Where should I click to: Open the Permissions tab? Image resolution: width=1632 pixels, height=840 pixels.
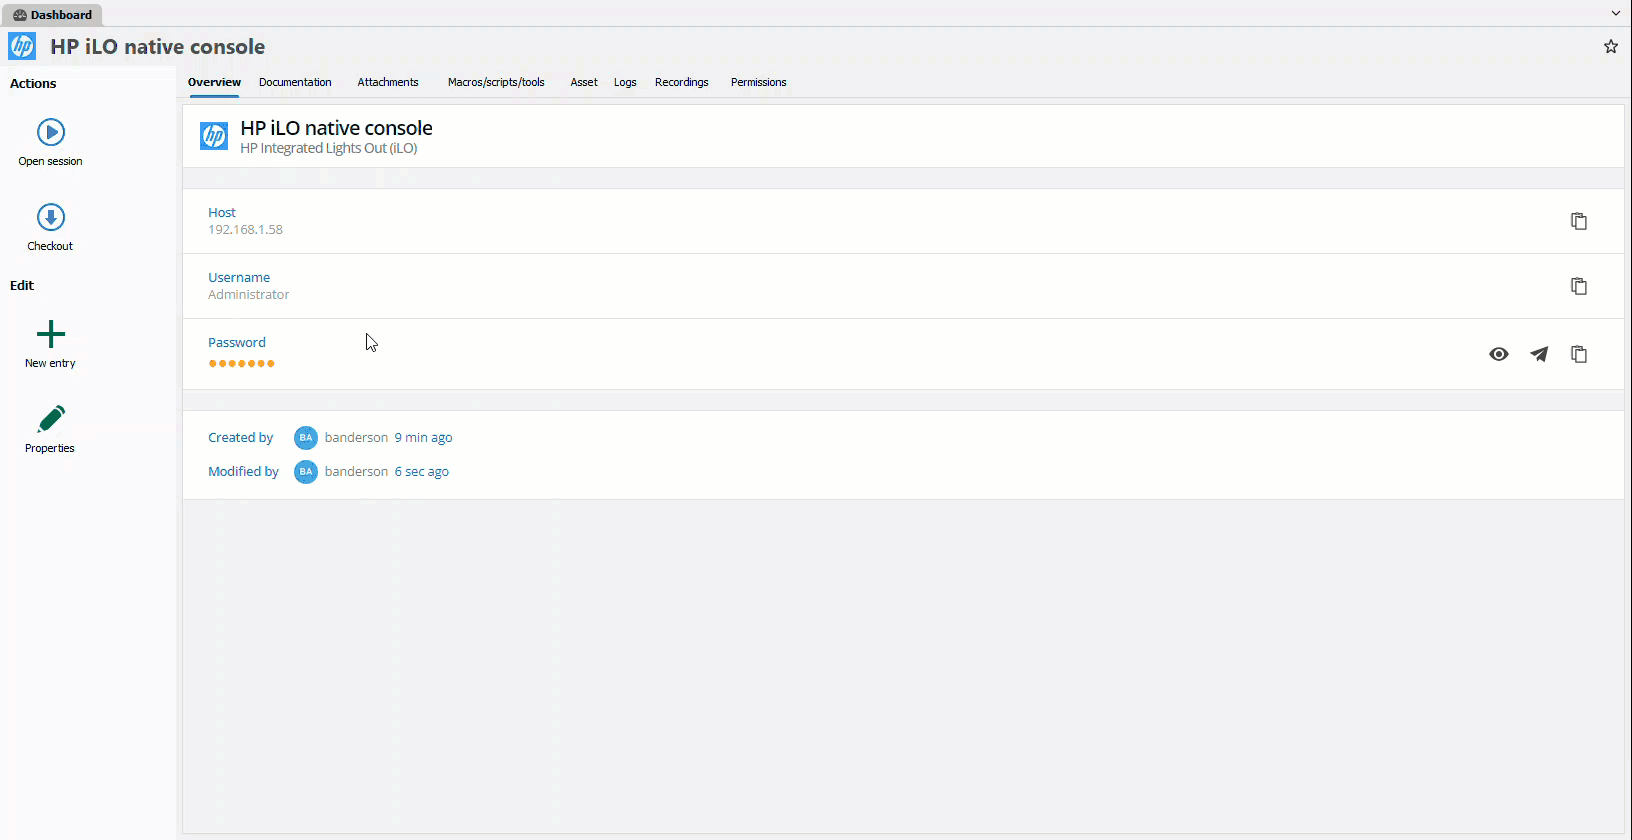click(758, 82)
